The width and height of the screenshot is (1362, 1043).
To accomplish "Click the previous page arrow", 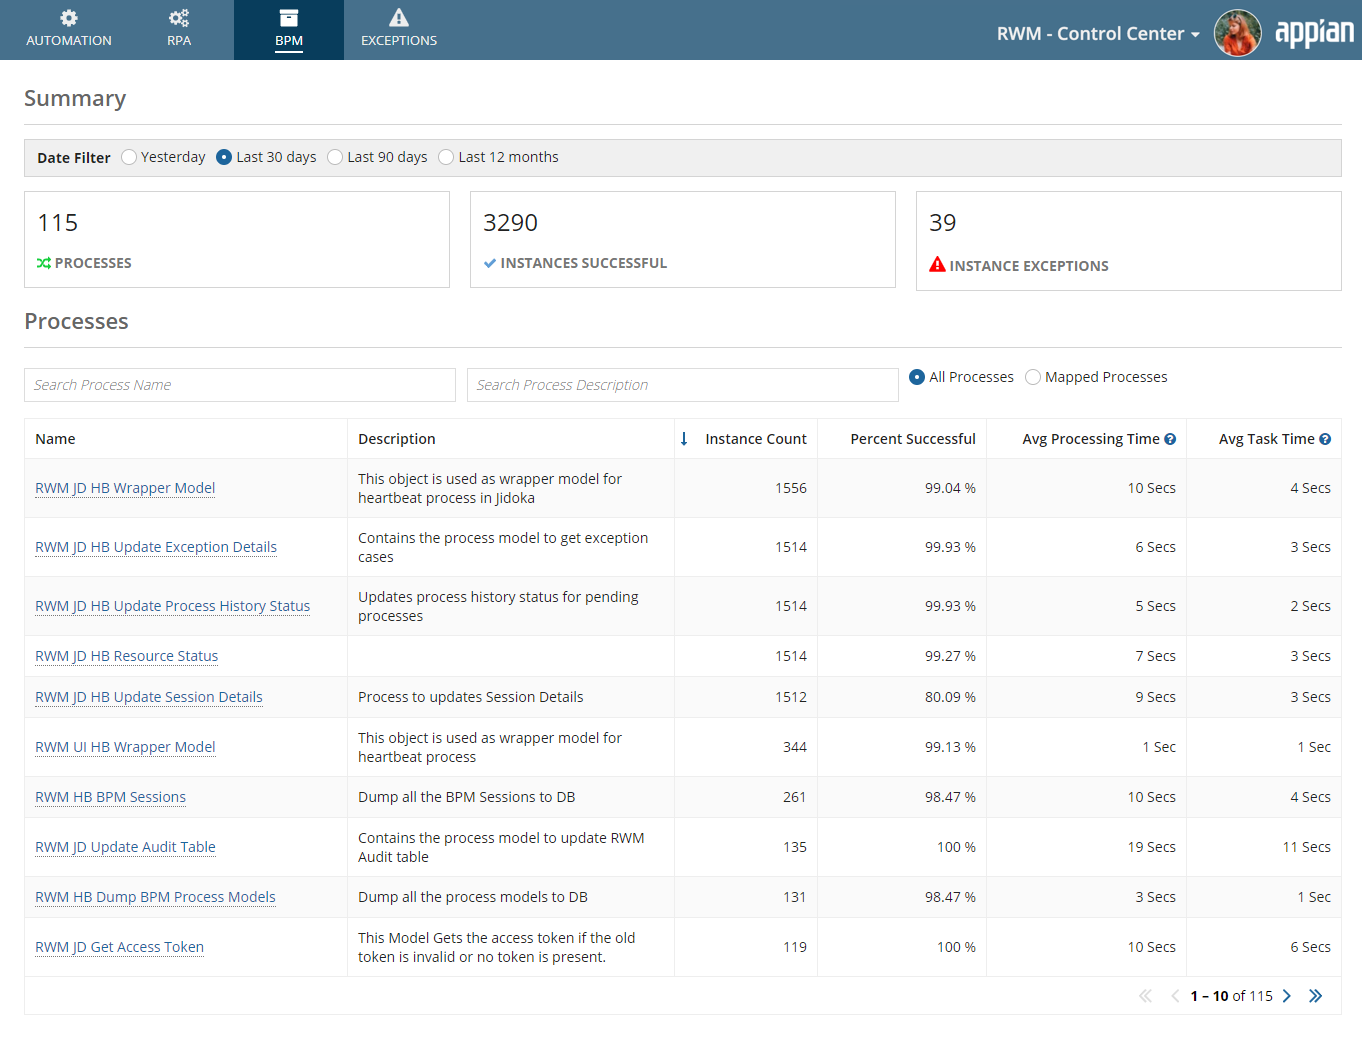I will 1175,996.
